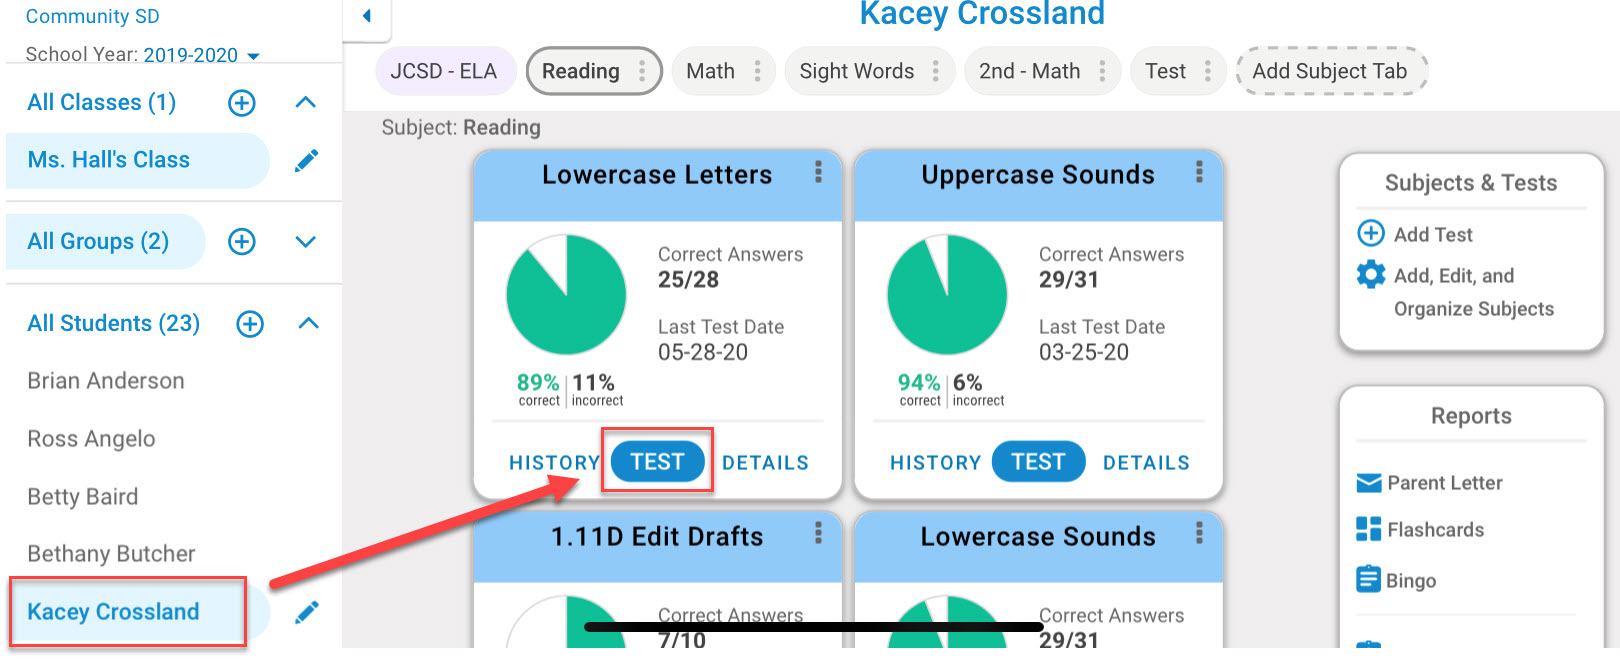
Task: Click the add group plus icon
Action: pyautogui.click(x=242, y=241)
